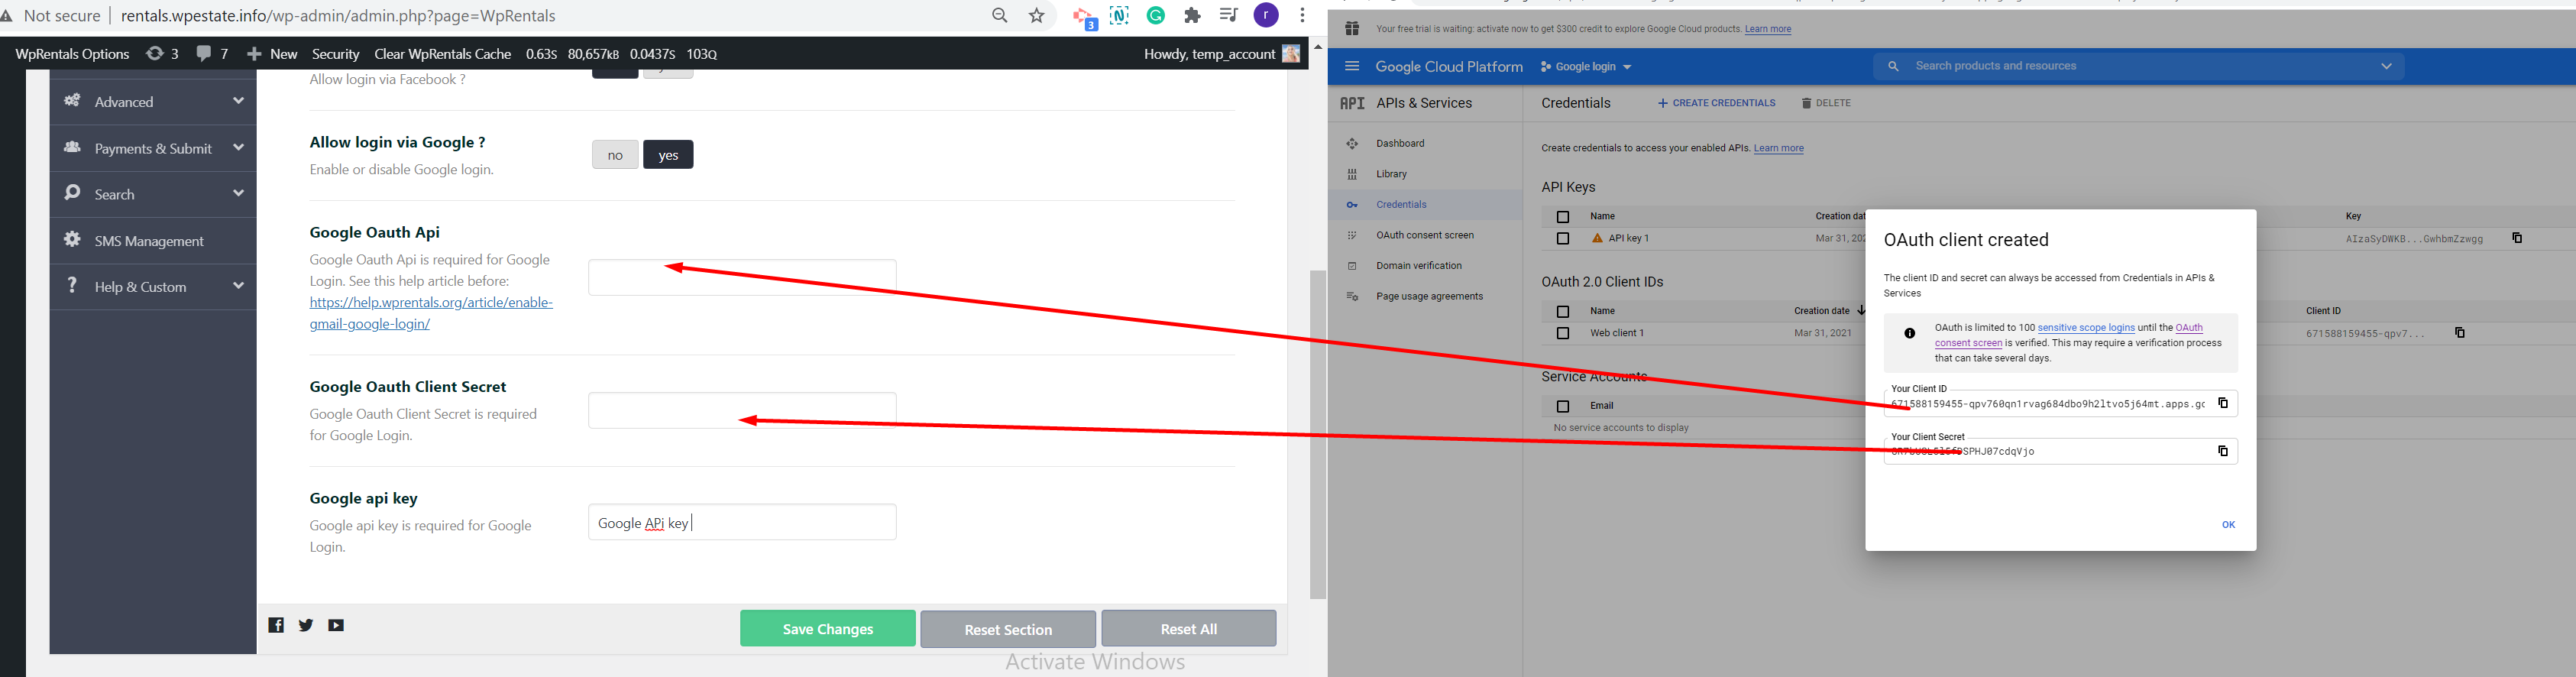Viewport: 2576px width, 677px height.
Task: Click the Reset All button
Action: (x=1189, y=628)
